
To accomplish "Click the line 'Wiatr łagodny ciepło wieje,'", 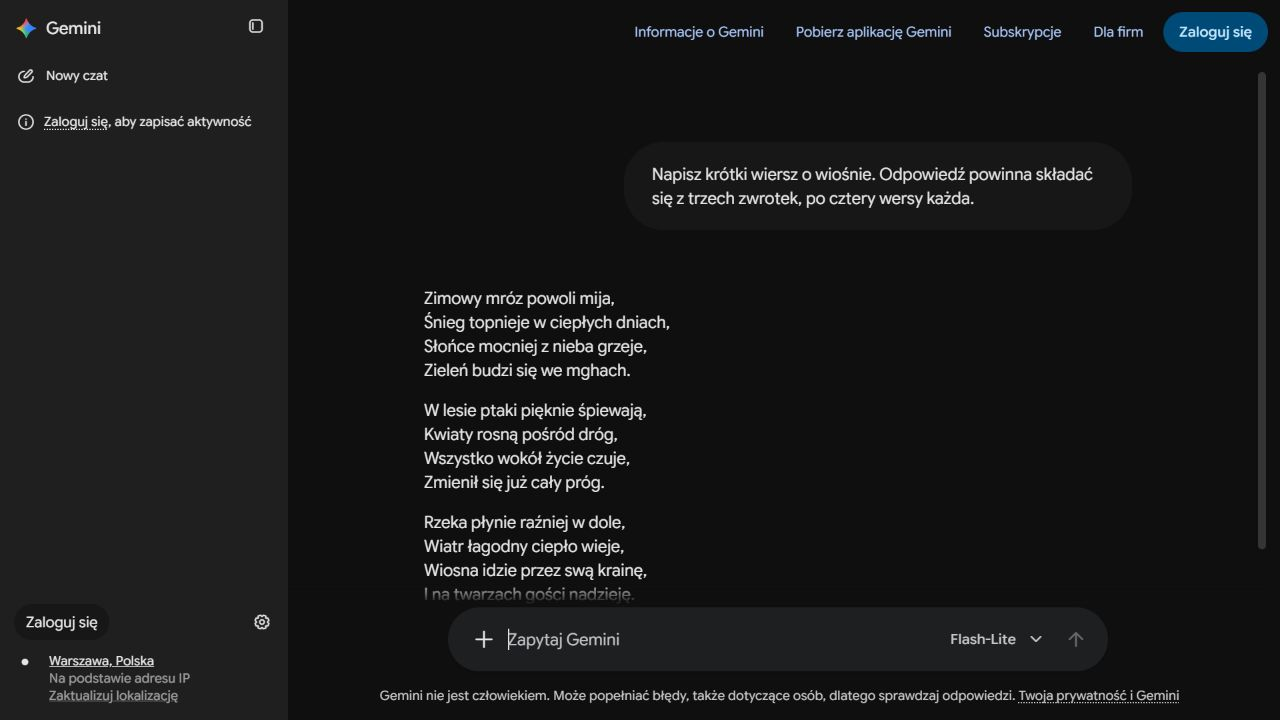I will 524,546.
